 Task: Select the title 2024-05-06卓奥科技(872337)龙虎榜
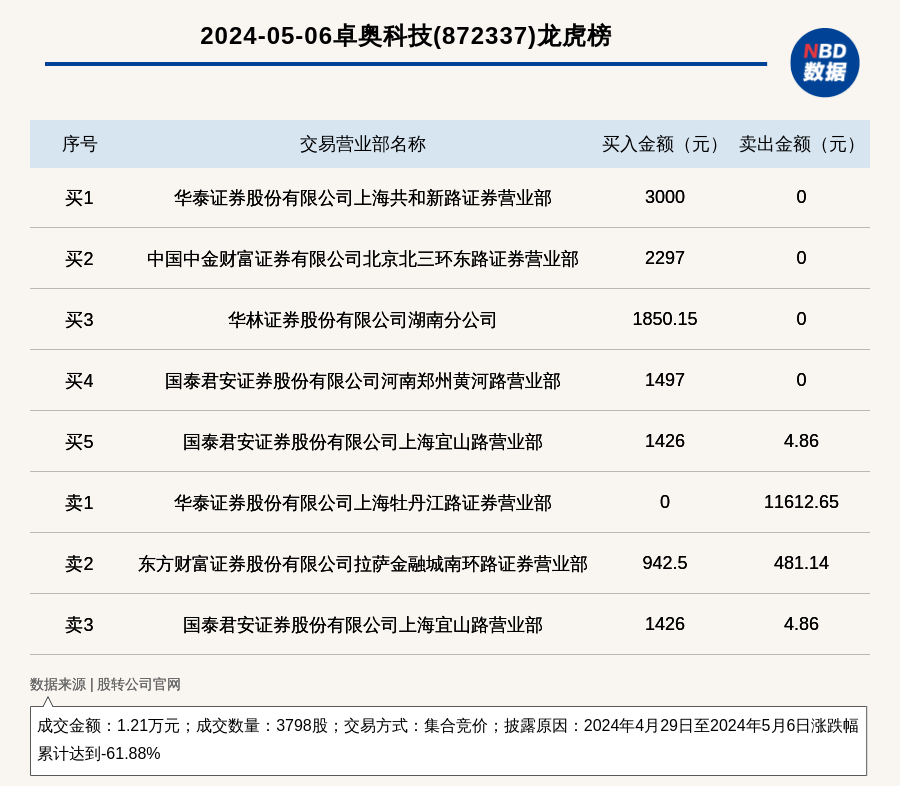click(406, 36)
